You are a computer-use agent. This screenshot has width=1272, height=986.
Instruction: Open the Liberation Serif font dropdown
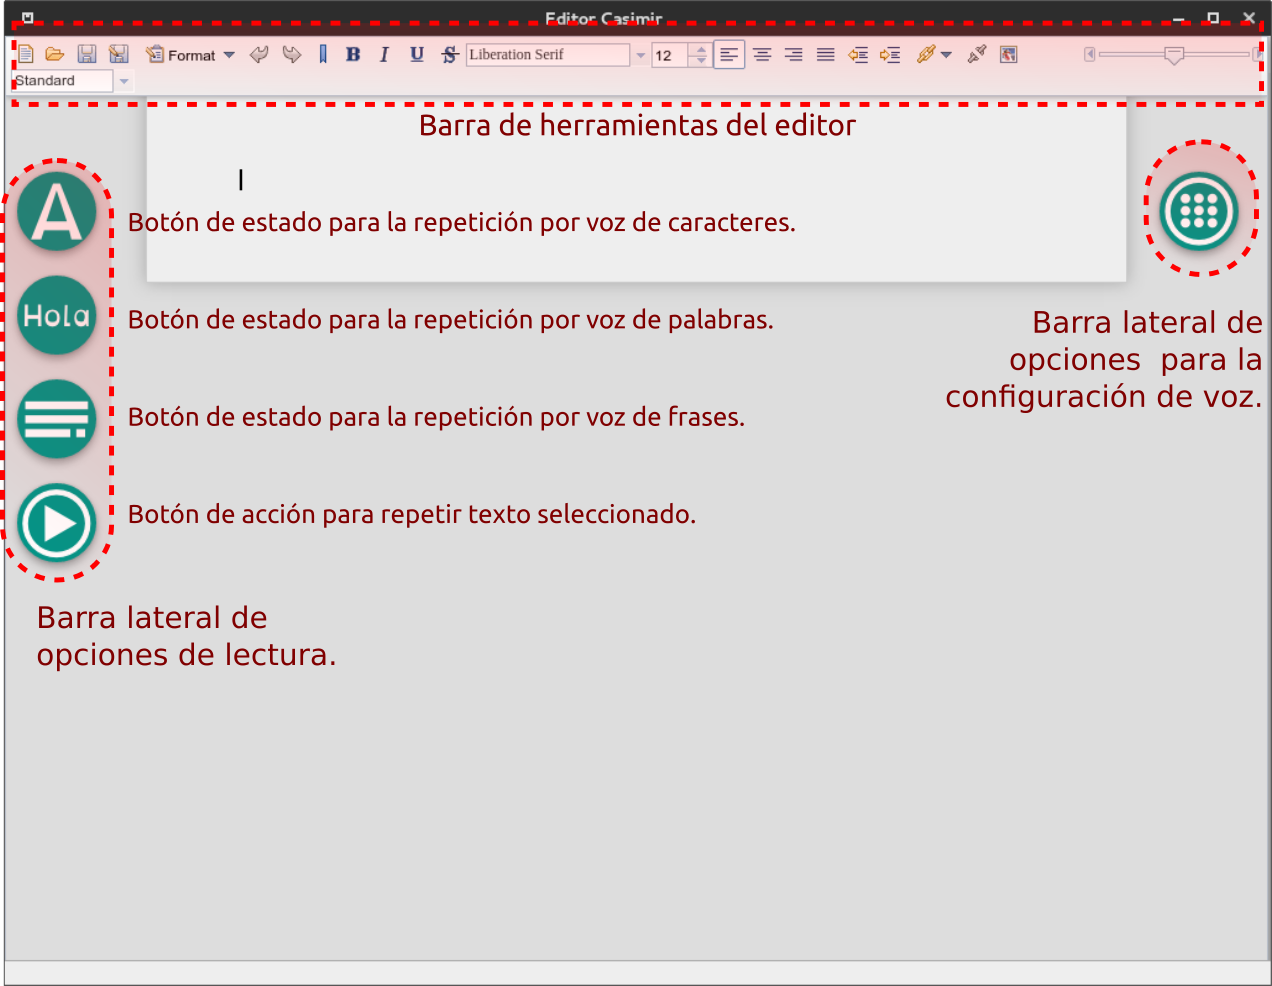pos(640,56)
